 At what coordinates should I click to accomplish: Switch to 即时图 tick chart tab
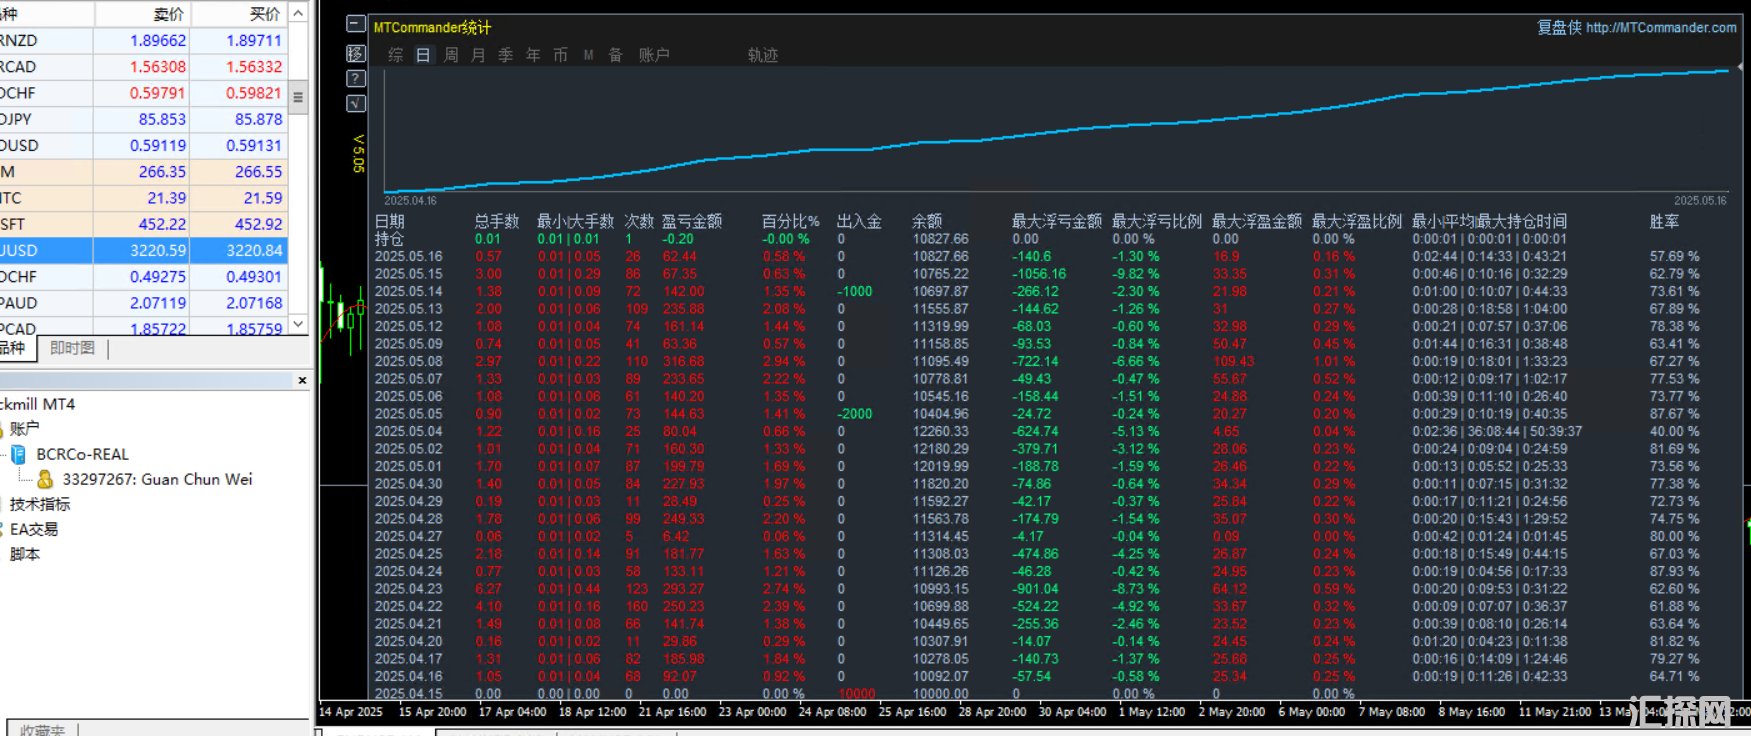[72, 348]
